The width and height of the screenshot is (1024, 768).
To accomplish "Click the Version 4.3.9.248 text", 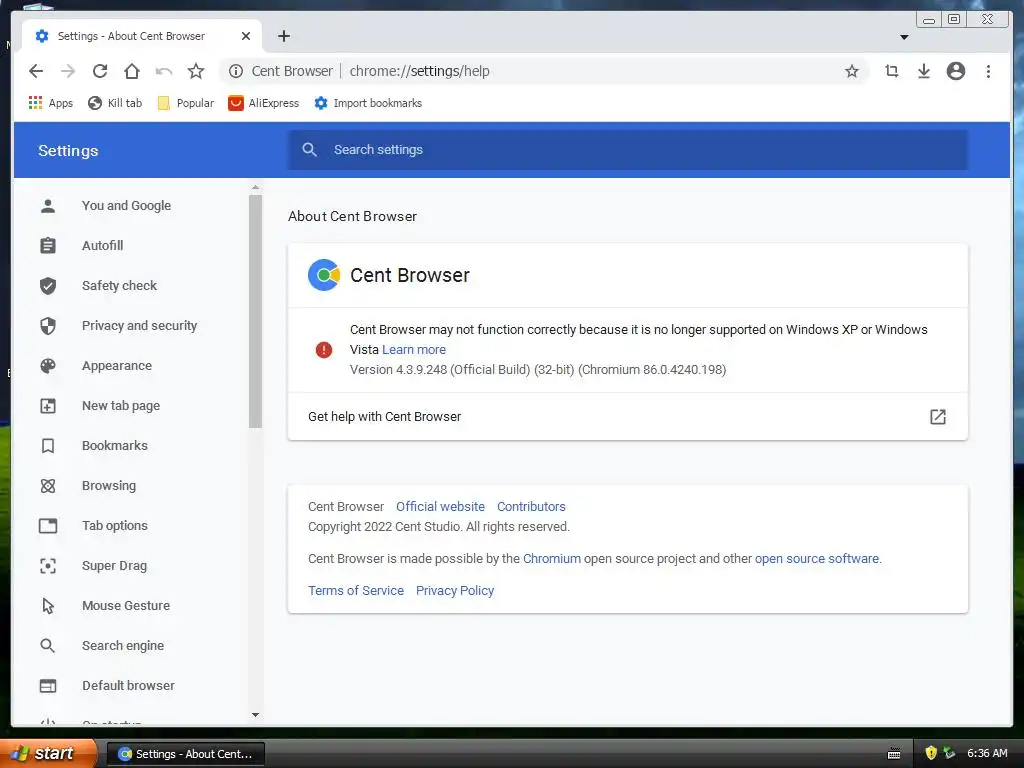I will [x=538, y=370].
